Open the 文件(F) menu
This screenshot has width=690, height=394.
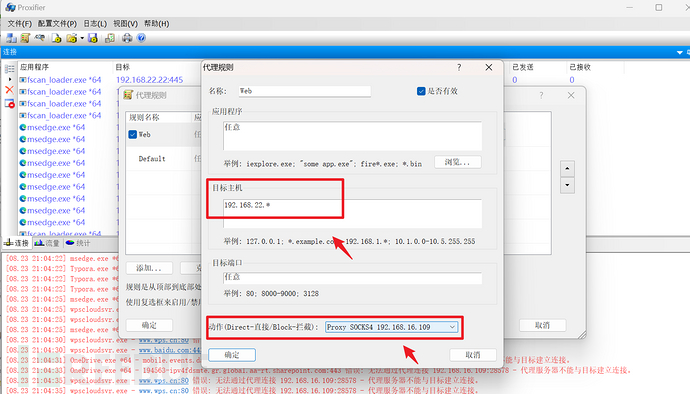click(19, 23)
